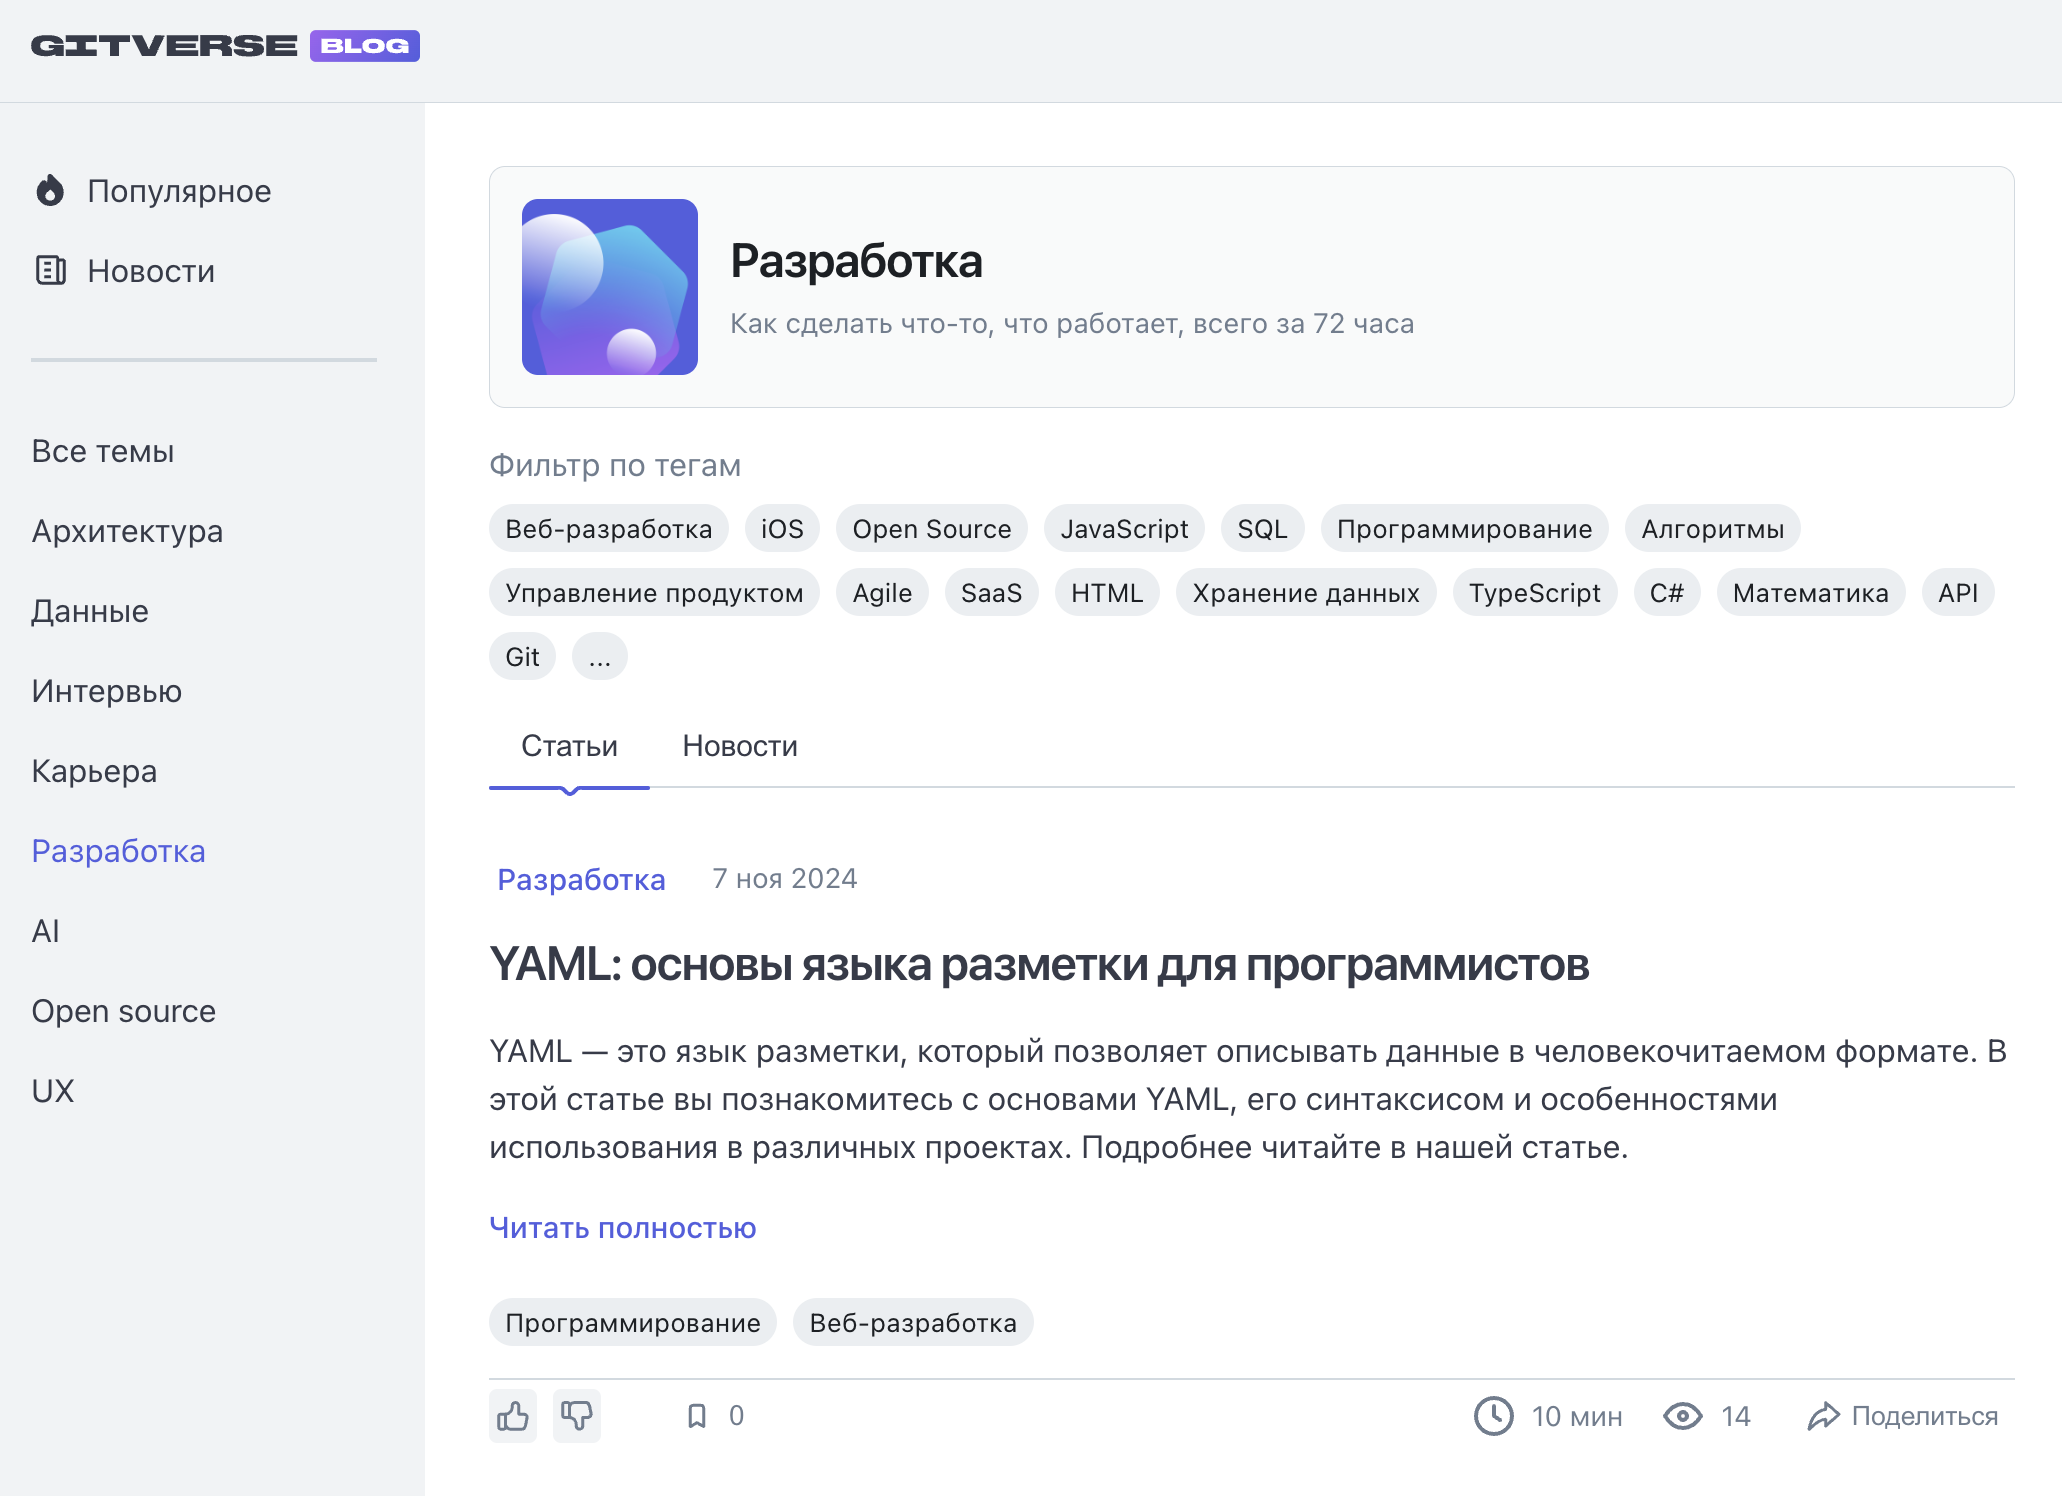Screen dimensions: 2062x1496
Task: Expand more tags with the ellipsis chip
Action: [599, 657]
